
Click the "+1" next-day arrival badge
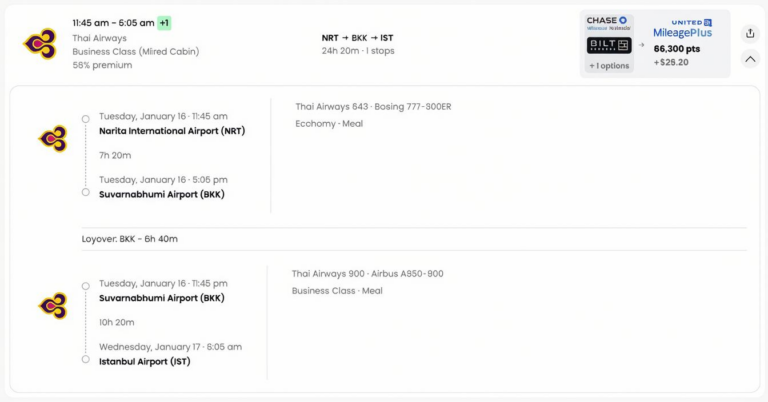[x=165, y=23]
